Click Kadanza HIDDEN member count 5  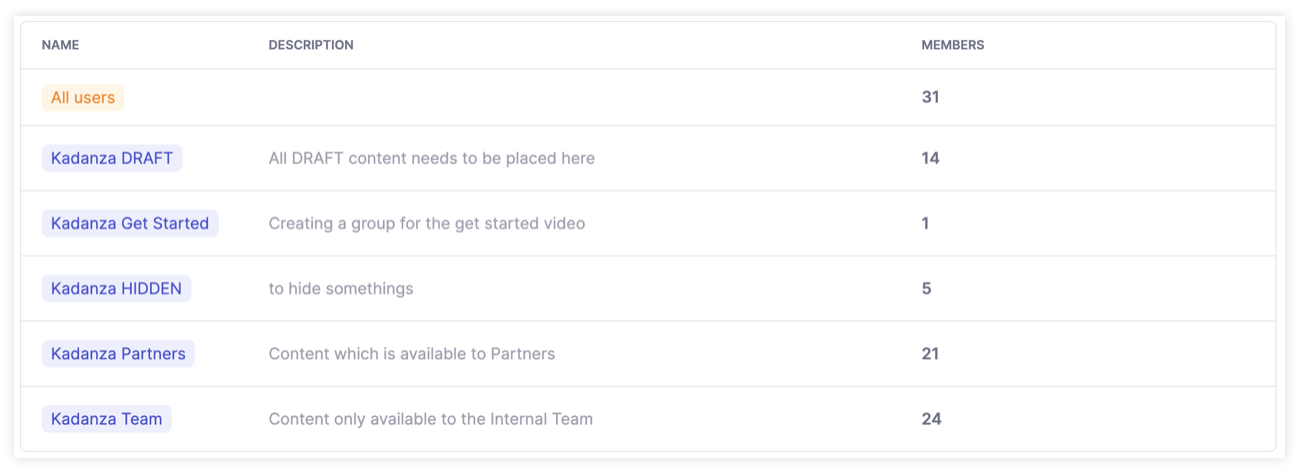(x=926, y=288)
